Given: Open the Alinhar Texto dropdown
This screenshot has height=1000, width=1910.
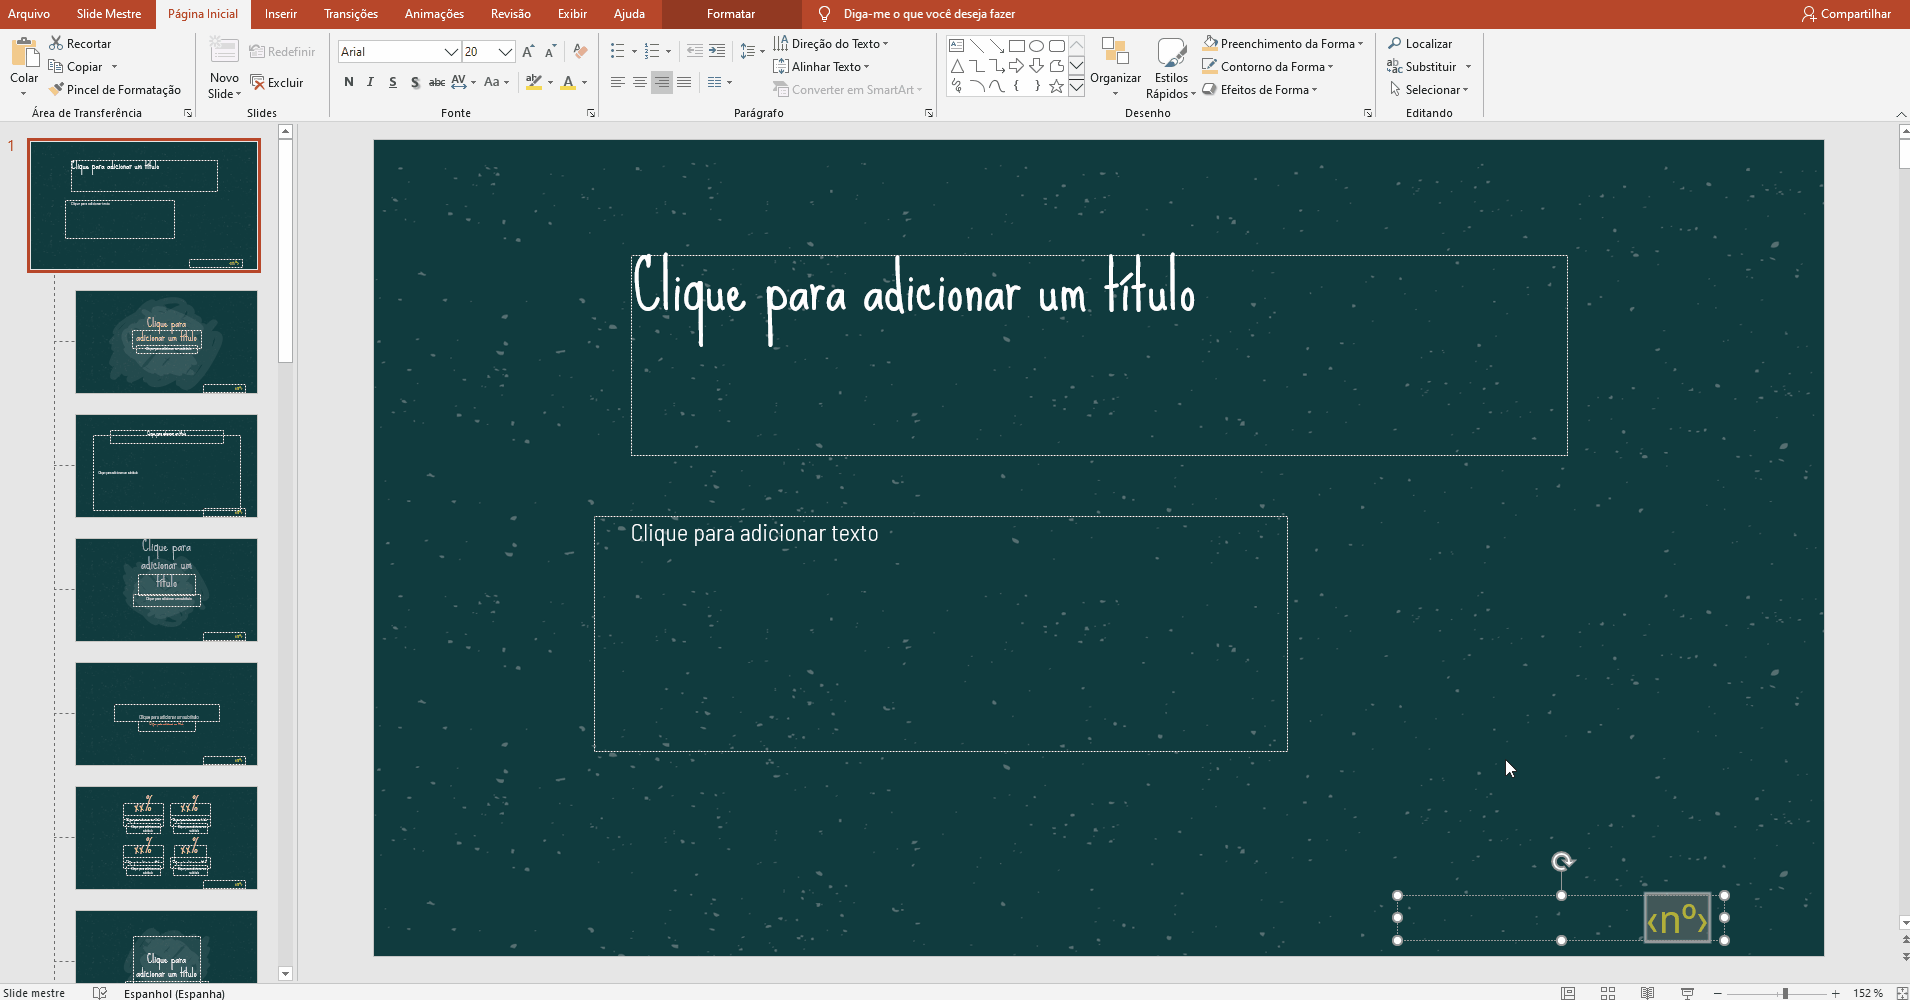Looking at the screenshot, I should 822,66.
